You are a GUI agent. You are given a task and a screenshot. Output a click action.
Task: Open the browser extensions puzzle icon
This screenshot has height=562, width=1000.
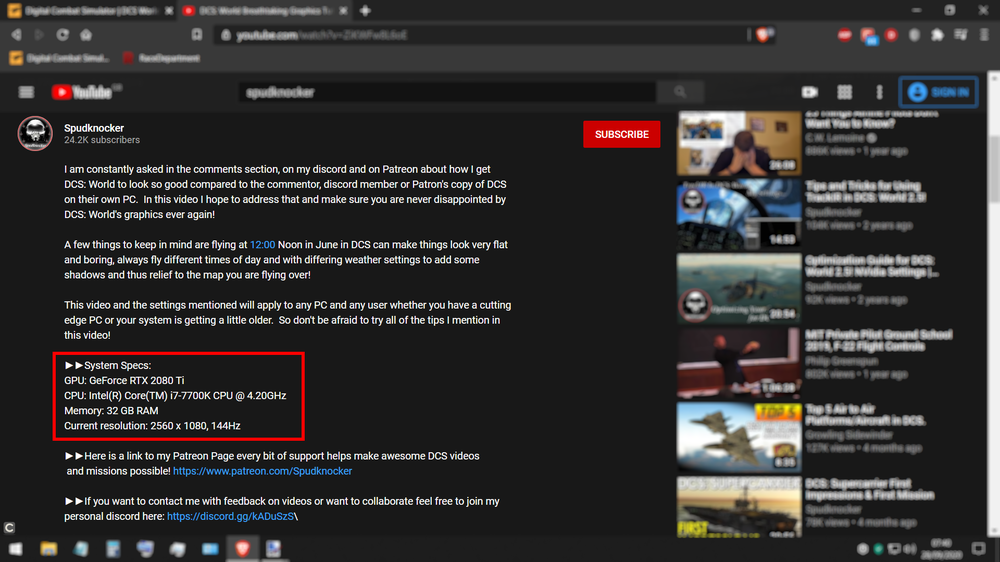pyautogui.click(x=937, y=35)
